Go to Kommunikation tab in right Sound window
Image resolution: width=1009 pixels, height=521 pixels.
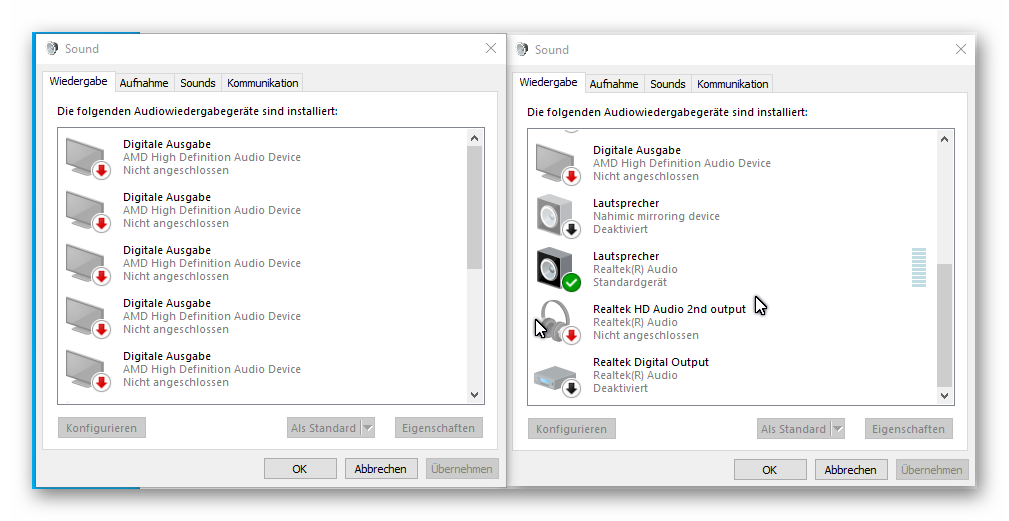coord(732,84)
